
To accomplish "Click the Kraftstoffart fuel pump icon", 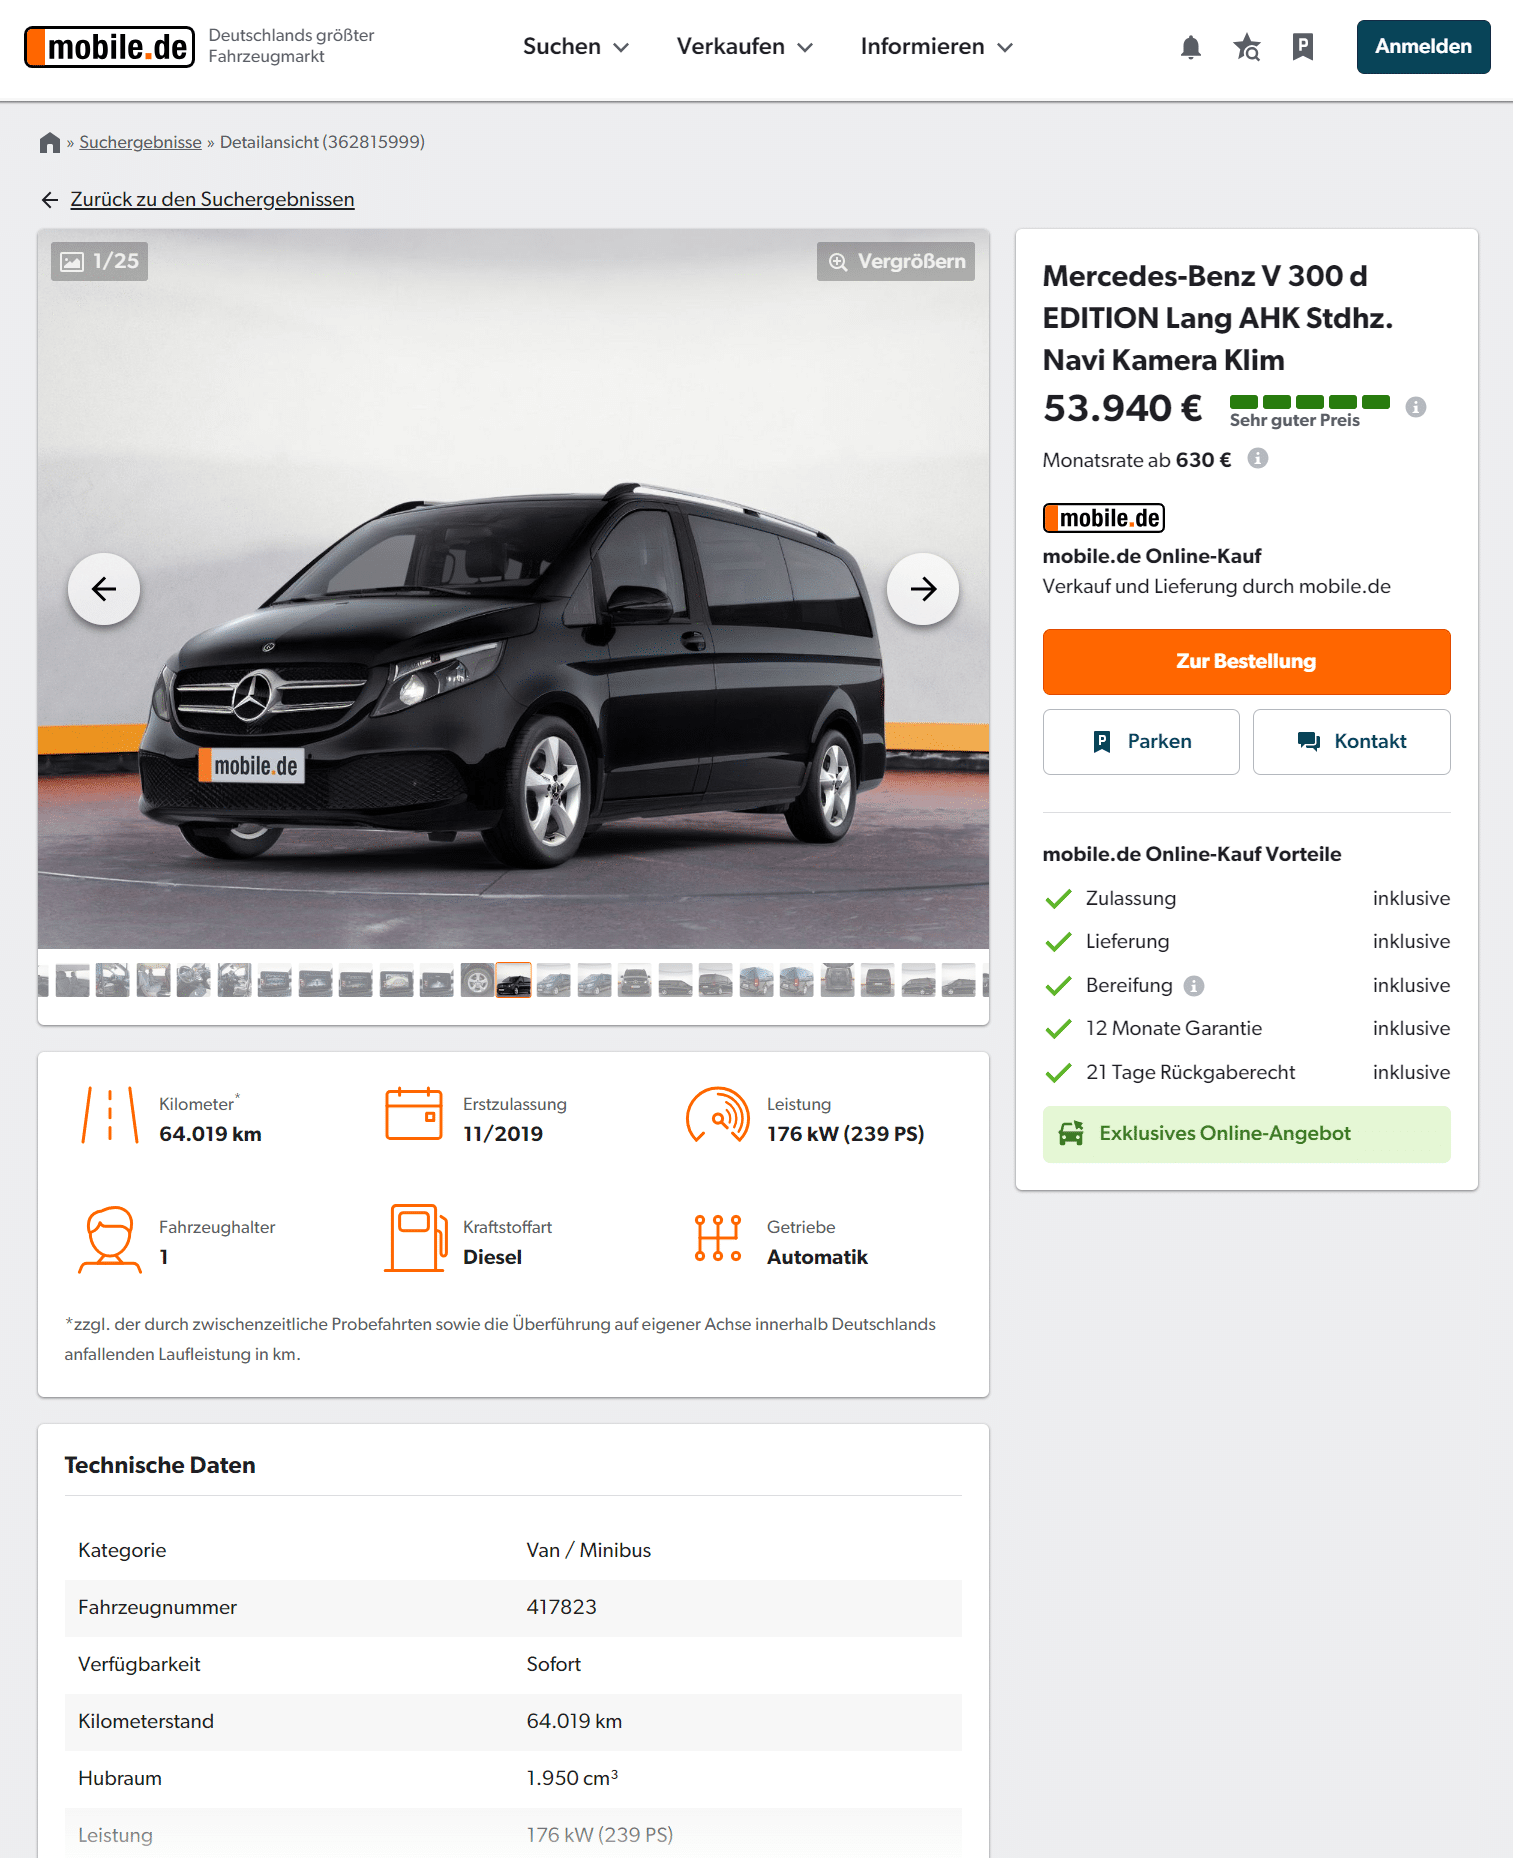I will coord(416,1238).
